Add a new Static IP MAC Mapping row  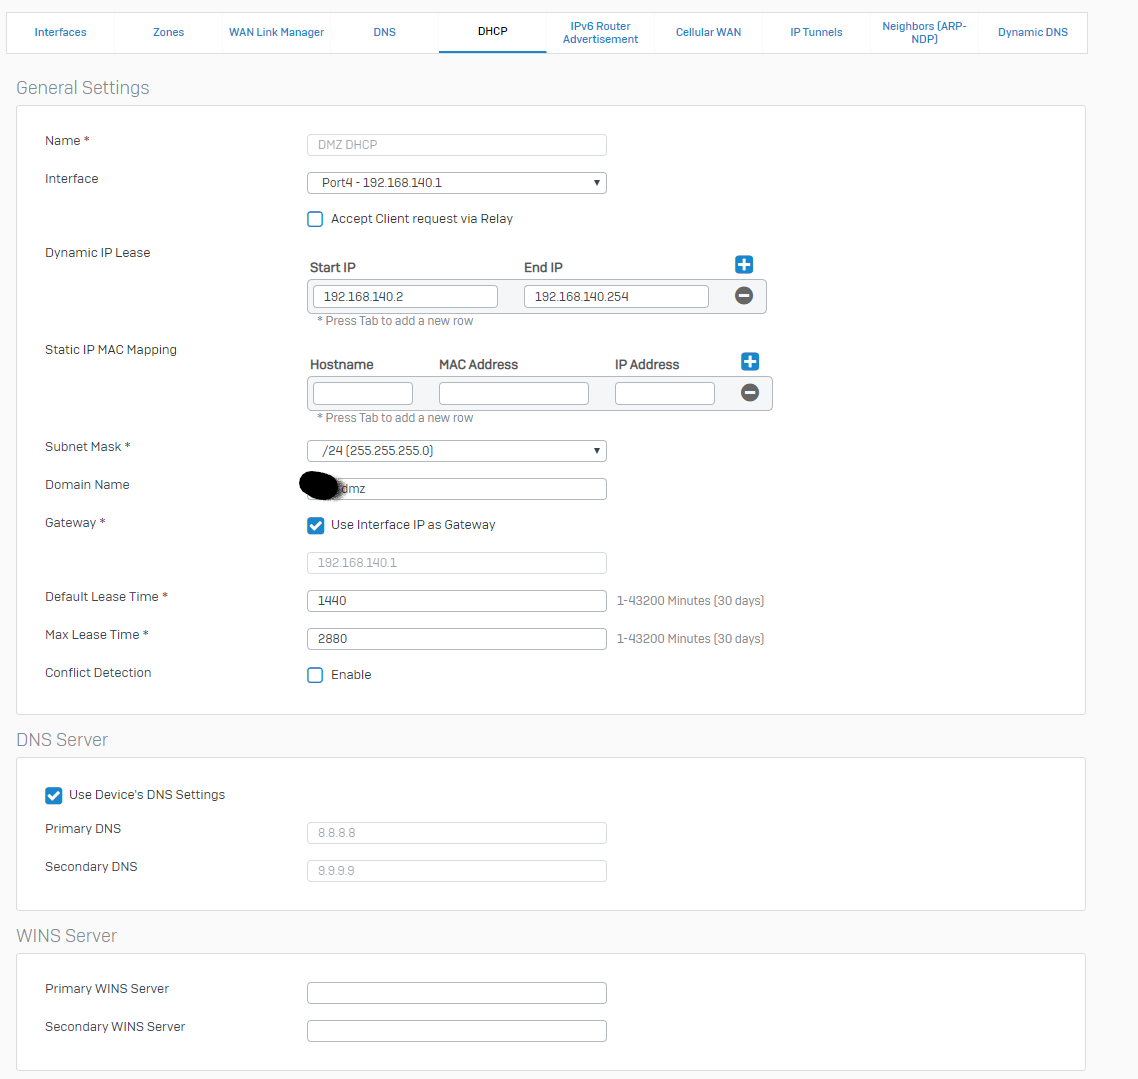click(750, 362)
